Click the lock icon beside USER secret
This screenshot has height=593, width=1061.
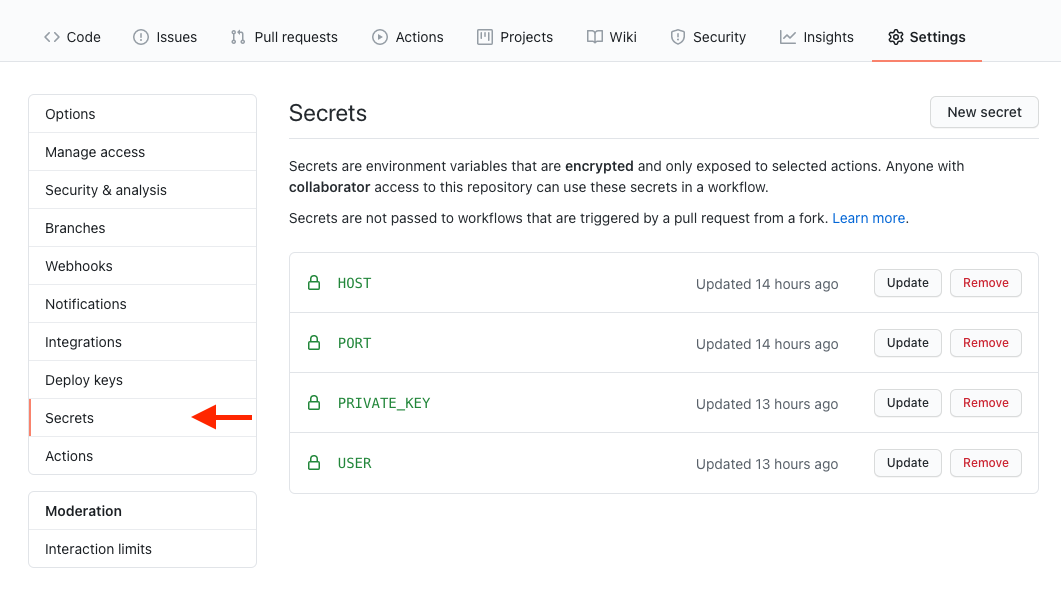coord(314,463)
